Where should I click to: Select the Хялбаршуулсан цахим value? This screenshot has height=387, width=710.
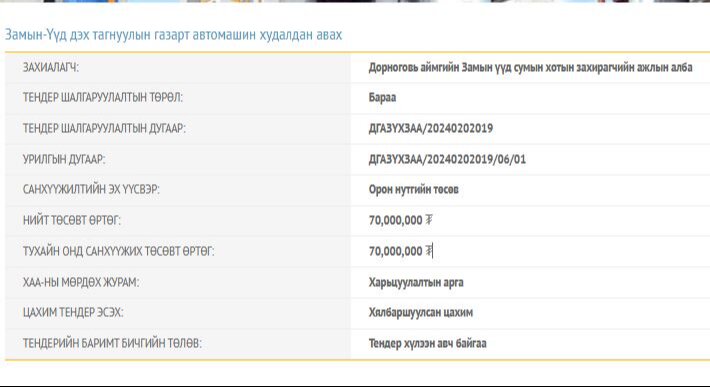pyautogui.click(x=421, y=312)
